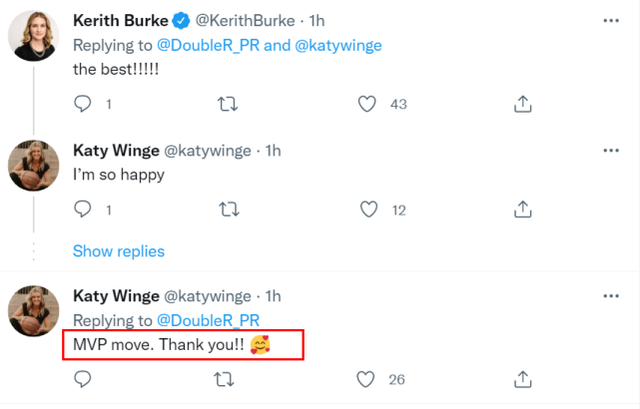Open @DoubleR_PR link in last tweet
The width and height of the screenshot is (640, 409).
(x=209, y=320)
